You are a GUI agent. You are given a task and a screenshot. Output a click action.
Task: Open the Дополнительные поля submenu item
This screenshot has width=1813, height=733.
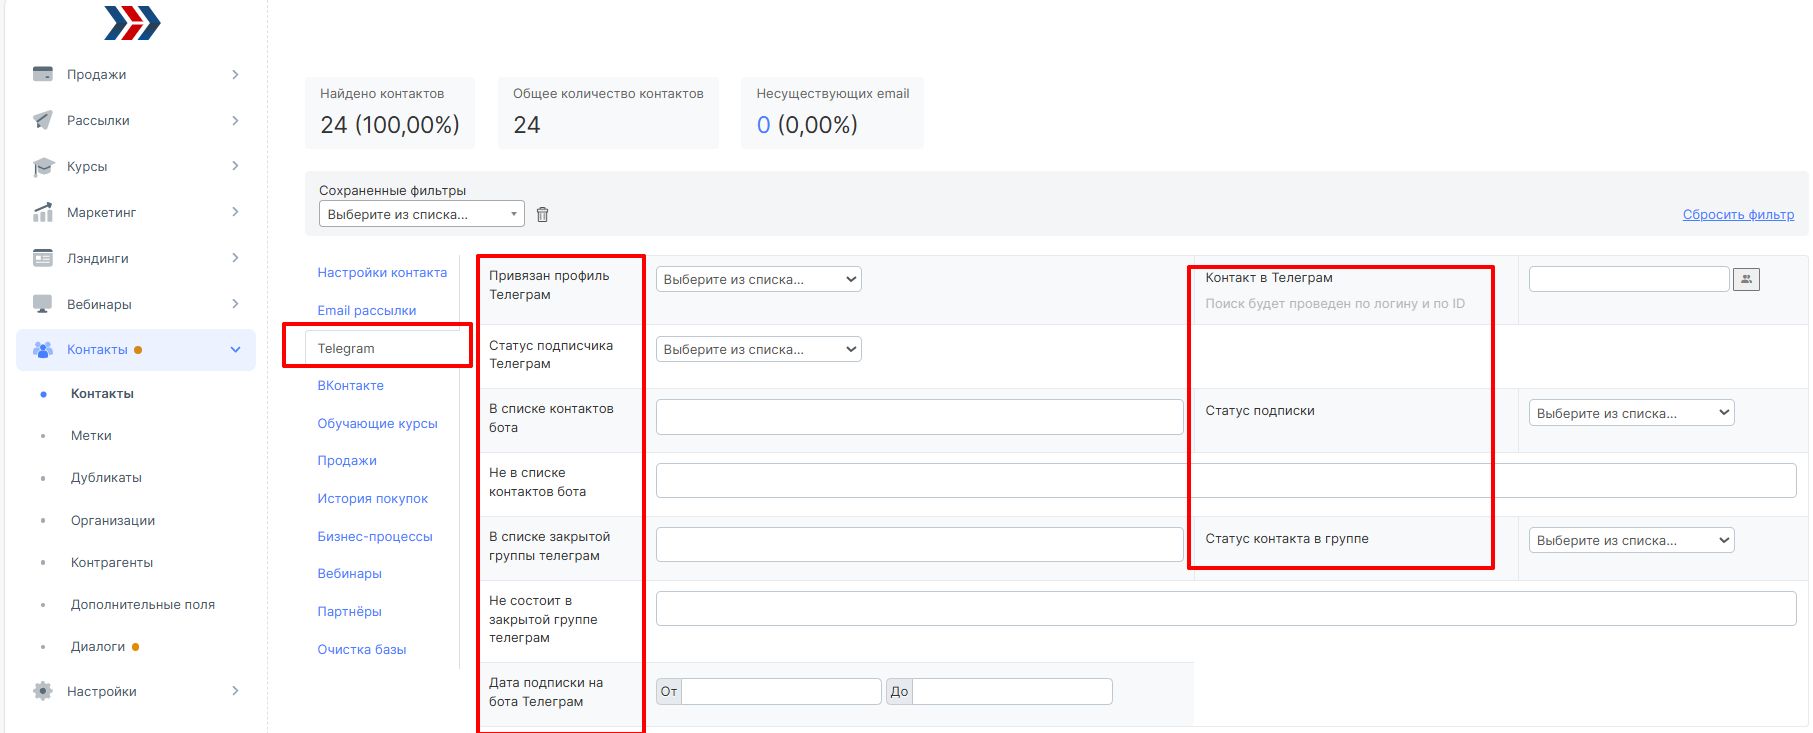click(143, 604)
